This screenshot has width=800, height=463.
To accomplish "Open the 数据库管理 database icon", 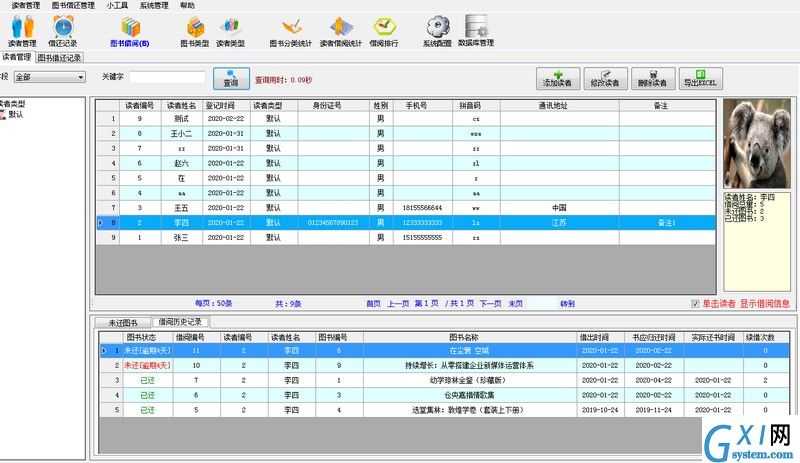I will coord(476,31).
